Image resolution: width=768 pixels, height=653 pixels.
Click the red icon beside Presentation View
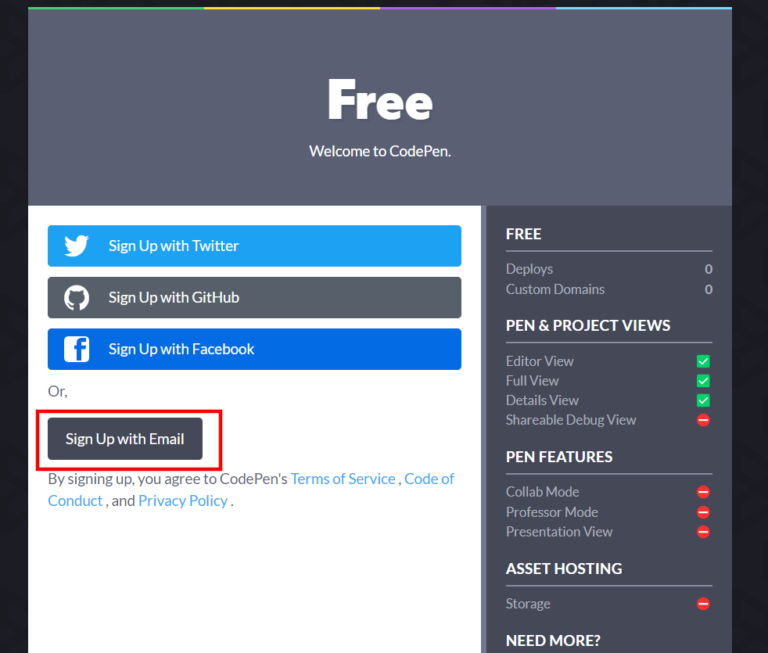tap(703, 532)
